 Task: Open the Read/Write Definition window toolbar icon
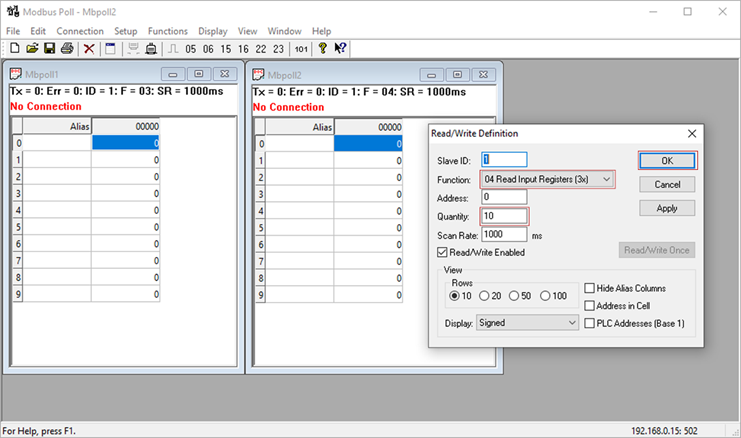(x=110, y=49)
